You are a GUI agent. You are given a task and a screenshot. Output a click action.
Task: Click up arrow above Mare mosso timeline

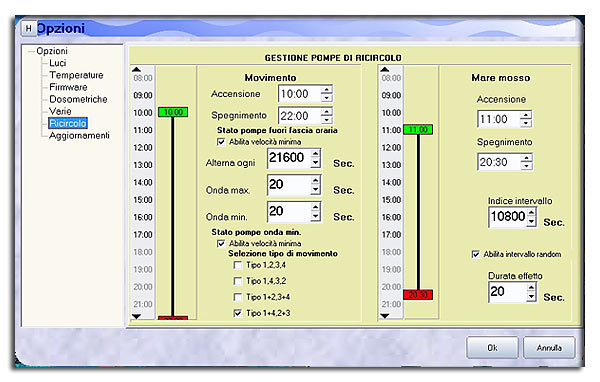pos(385,70)
